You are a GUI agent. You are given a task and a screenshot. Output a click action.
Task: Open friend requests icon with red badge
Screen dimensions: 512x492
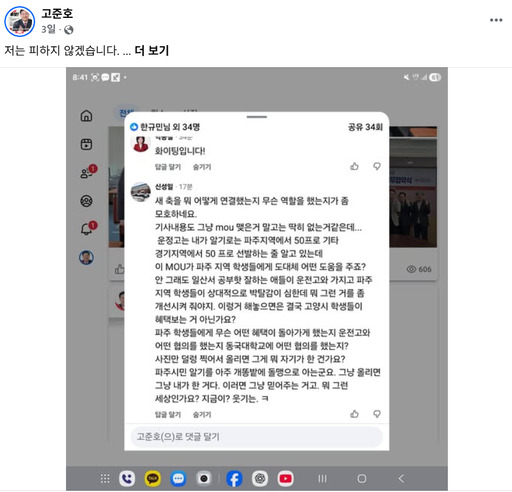(88, 172)
